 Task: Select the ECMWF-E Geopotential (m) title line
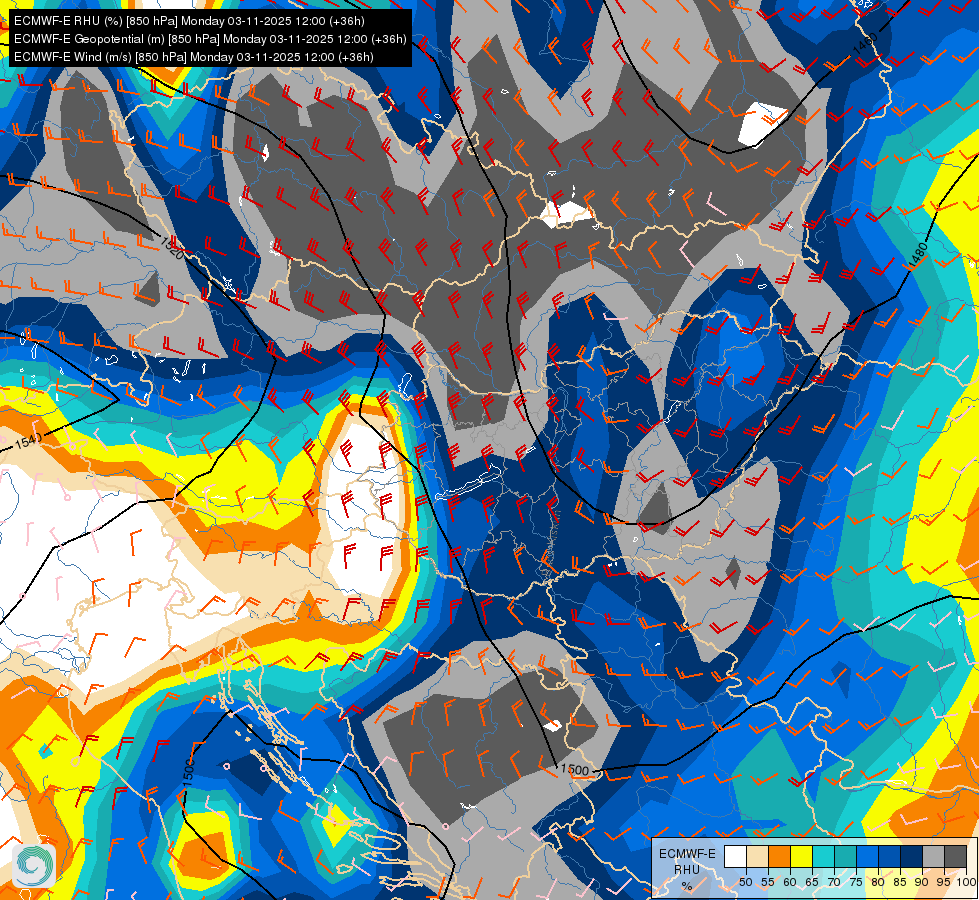tap(210, 39)
